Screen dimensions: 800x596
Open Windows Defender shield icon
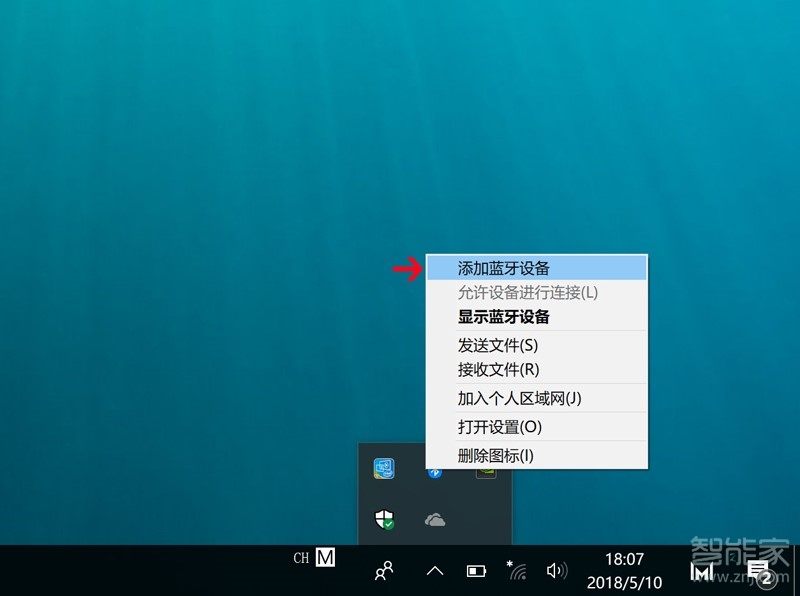coord(385,520)
